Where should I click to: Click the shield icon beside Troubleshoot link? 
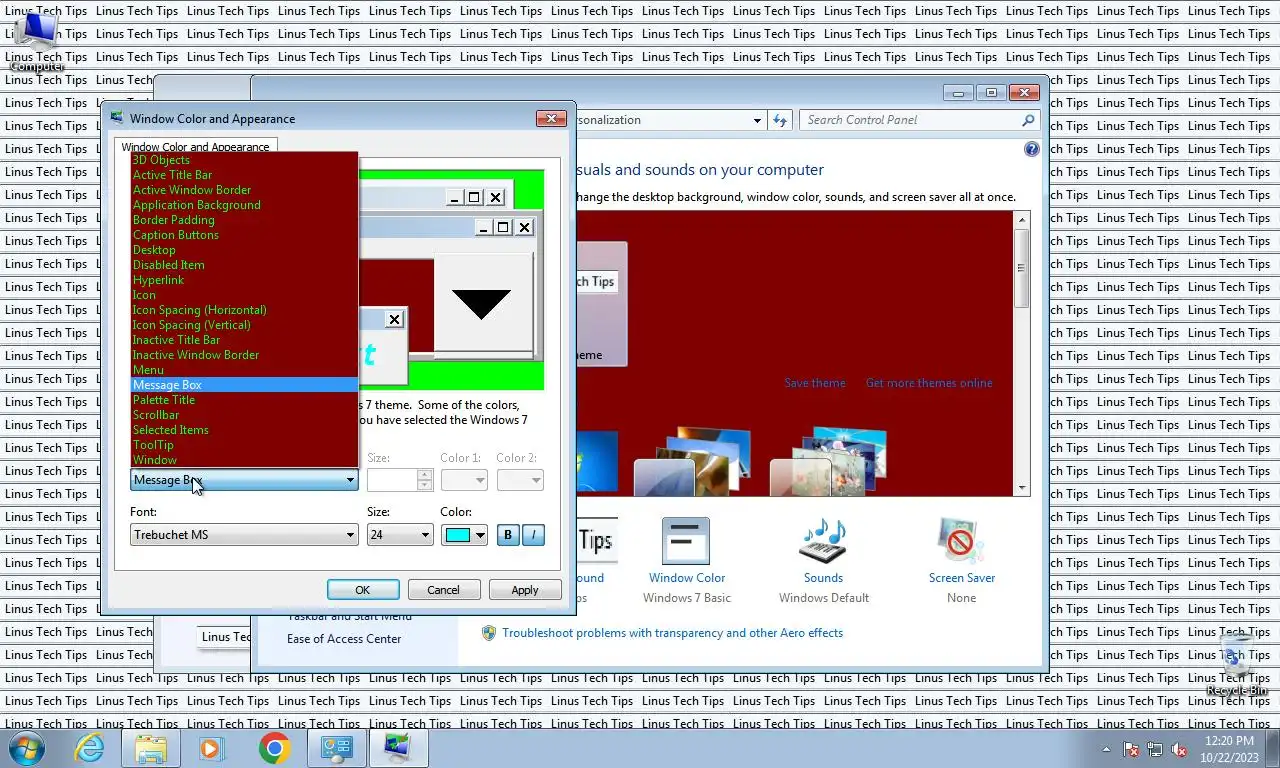[489, 633]
